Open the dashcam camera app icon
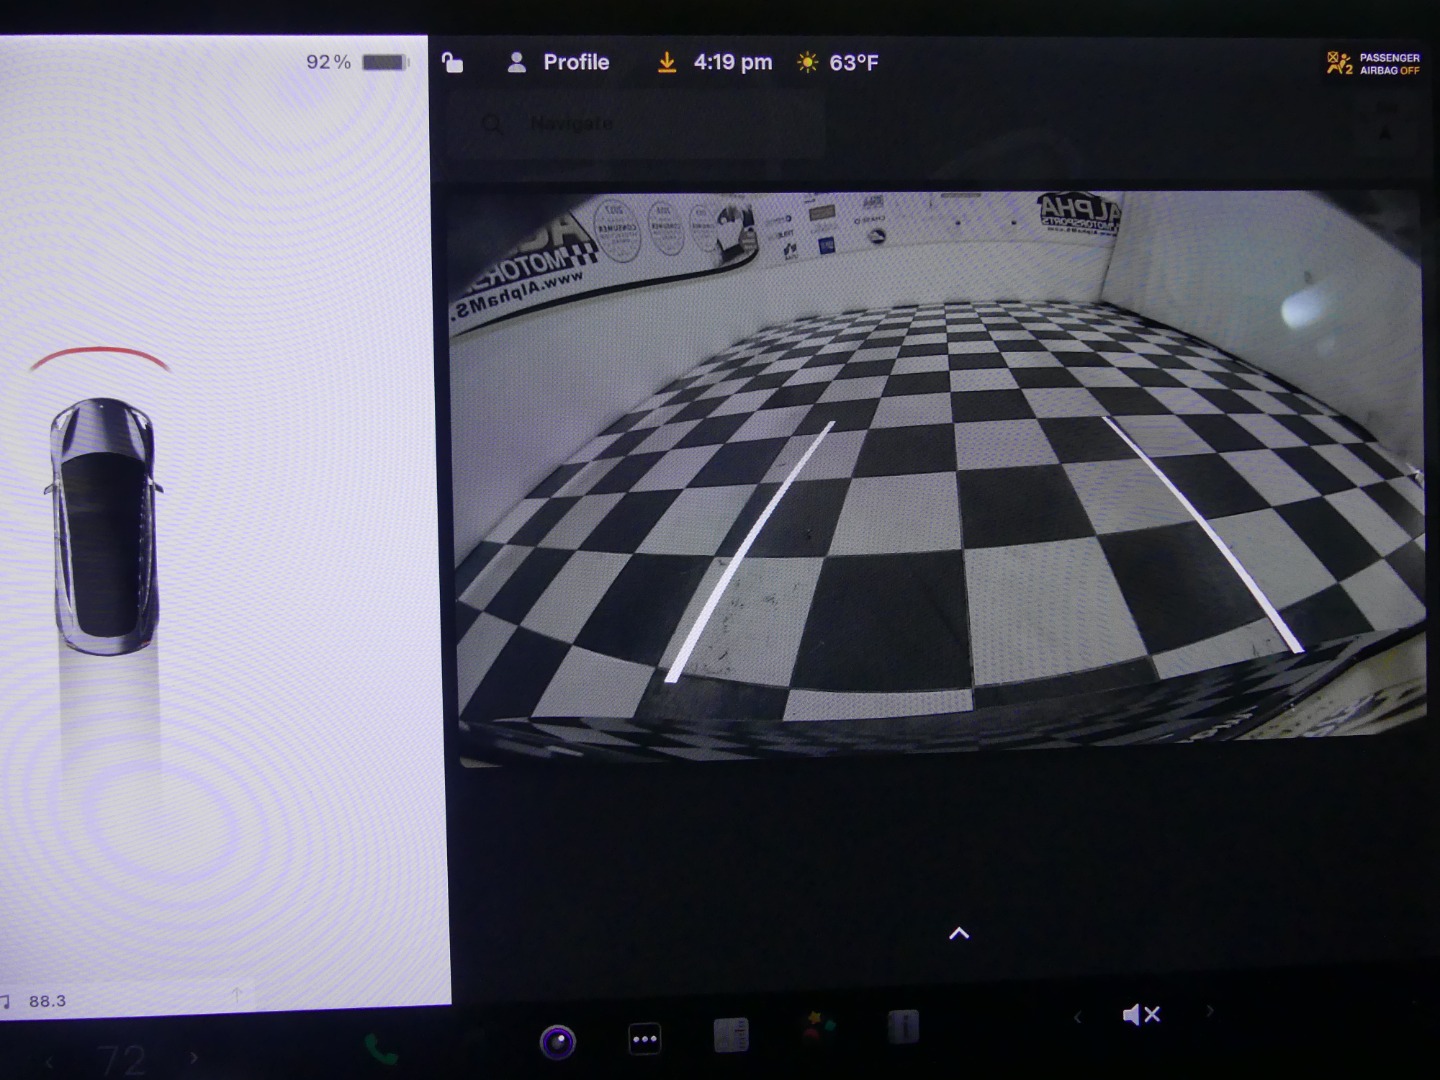Viewport: 1440px width, 1080px height. pyautogui.click(x=557, y=1042)
